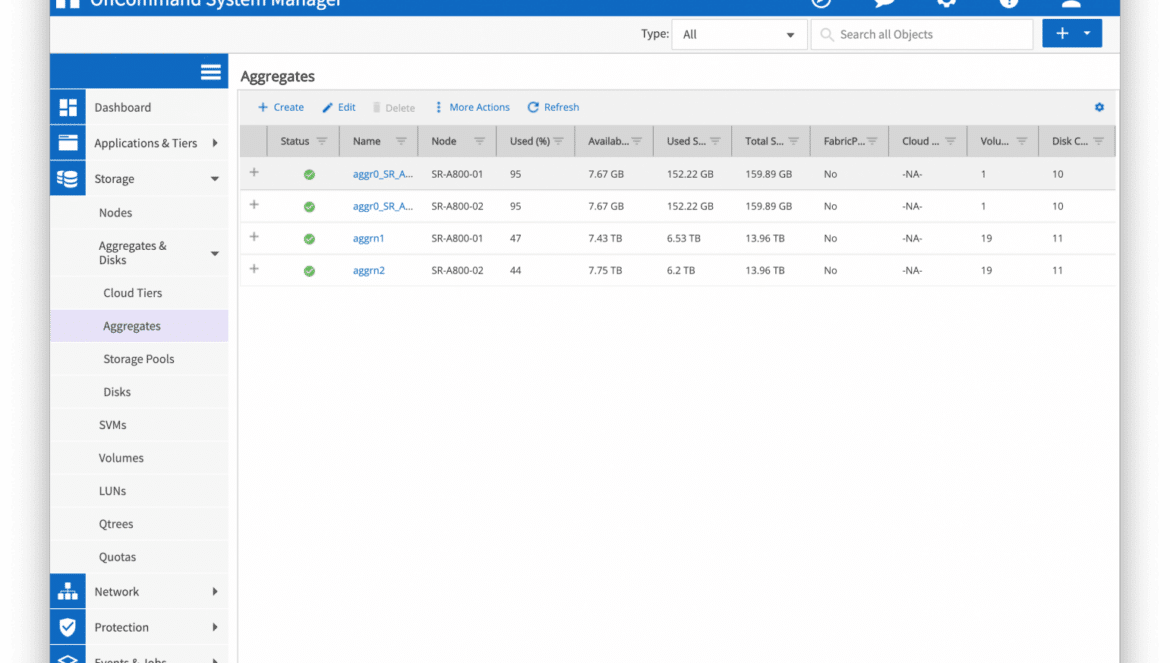The image size is (1170, 663).
Task: Click the Delete button
Action: pos(394,107)
